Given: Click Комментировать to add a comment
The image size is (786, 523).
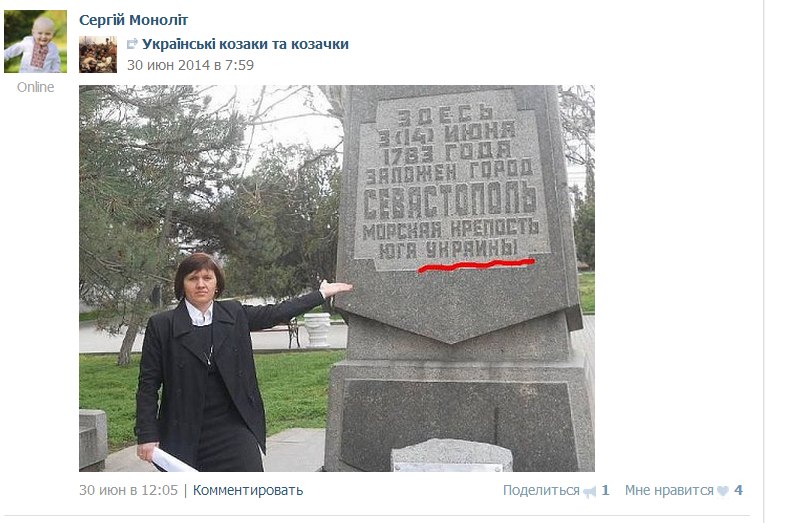Looking at the screenshot, I should click(248, 490).
